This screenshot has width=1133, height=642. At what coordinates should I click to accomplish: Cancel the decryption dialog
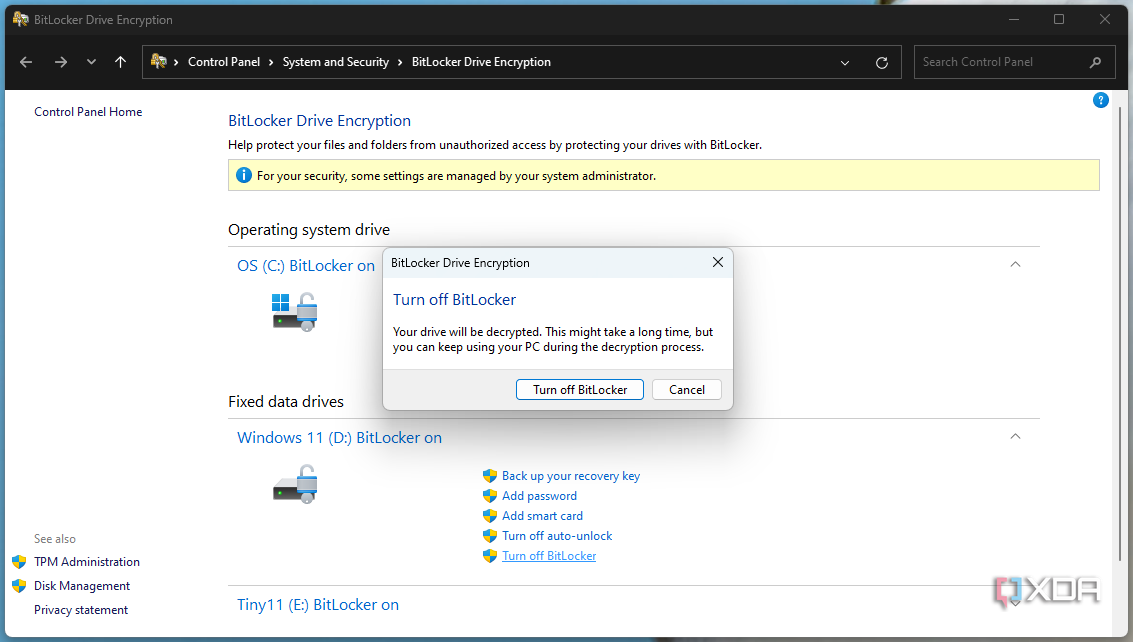[x=686, y=390]
